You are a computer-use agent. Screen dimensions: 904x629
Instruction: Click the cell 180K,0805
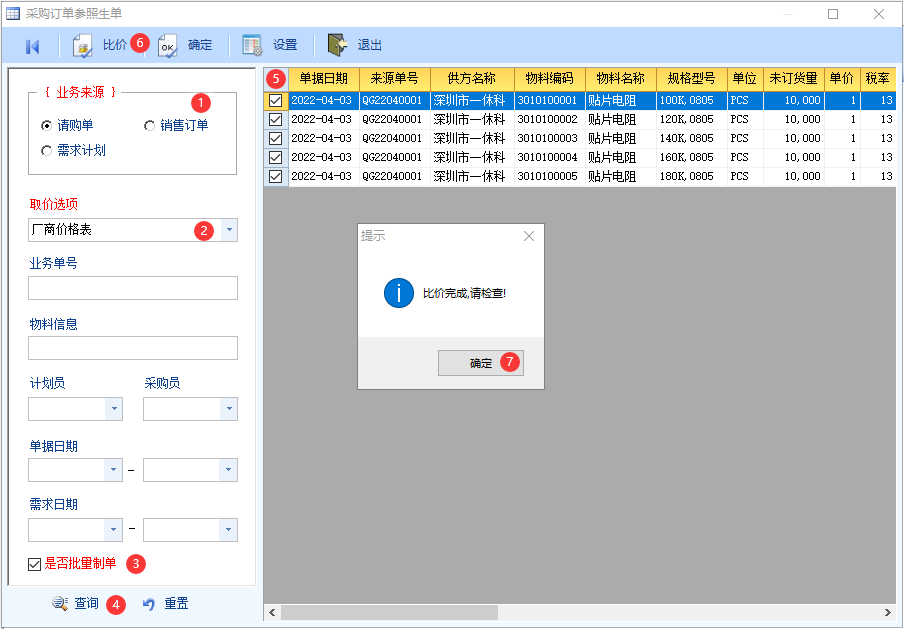(x=692, y=176)
